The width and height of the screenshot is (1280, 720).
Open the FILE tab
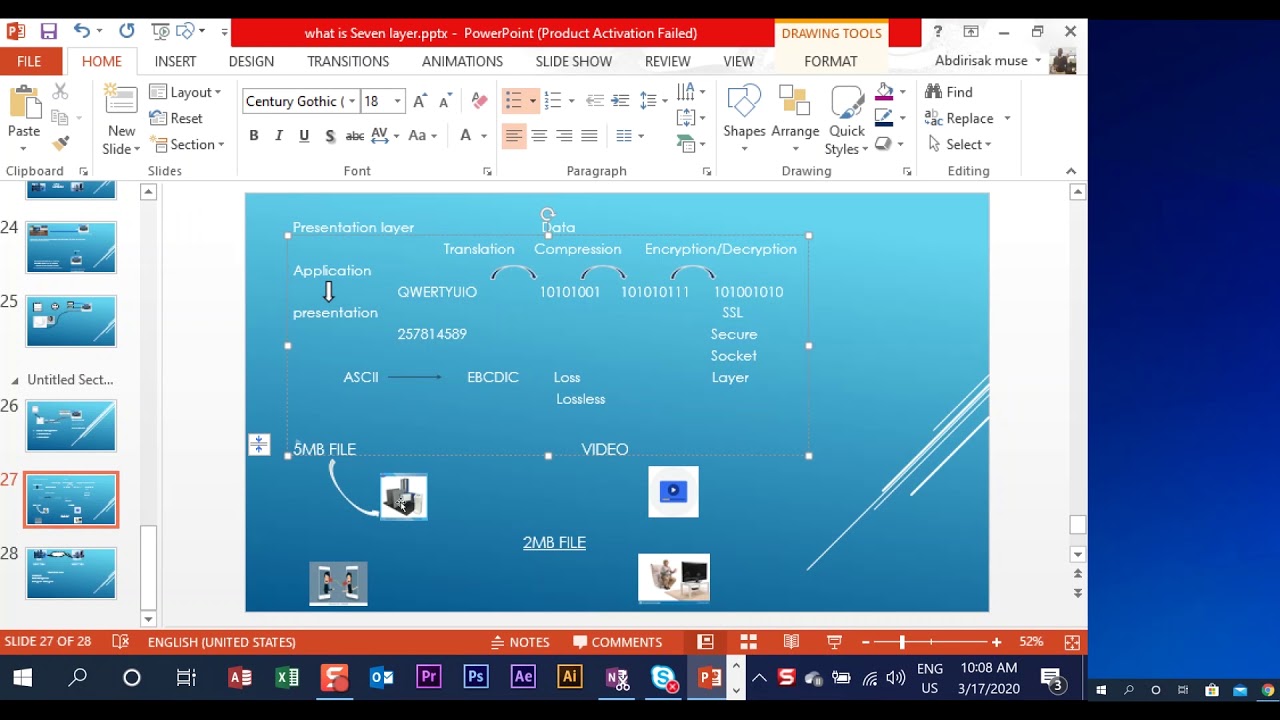[29, 61]
